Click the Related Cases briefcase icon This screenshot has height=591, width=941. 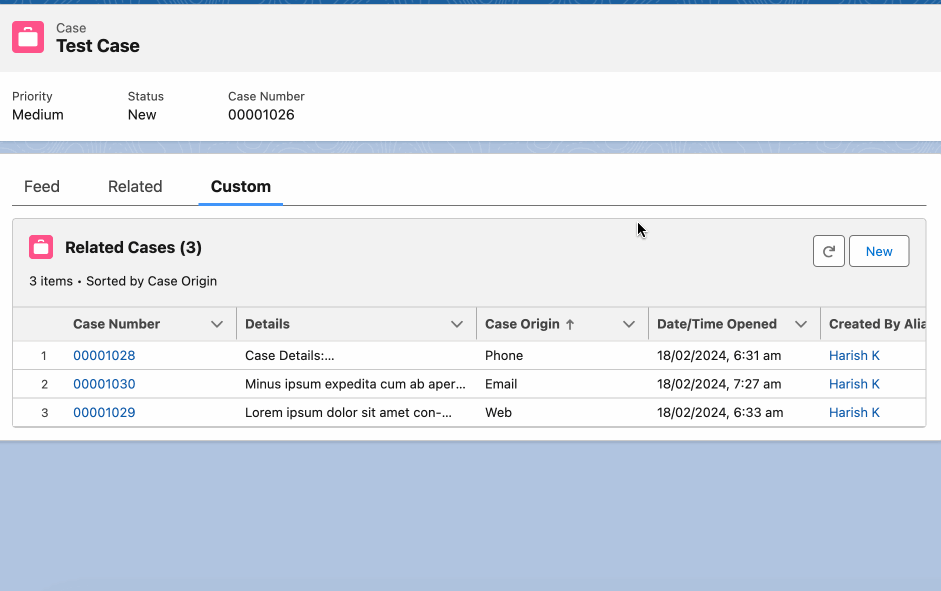(41, 247)
